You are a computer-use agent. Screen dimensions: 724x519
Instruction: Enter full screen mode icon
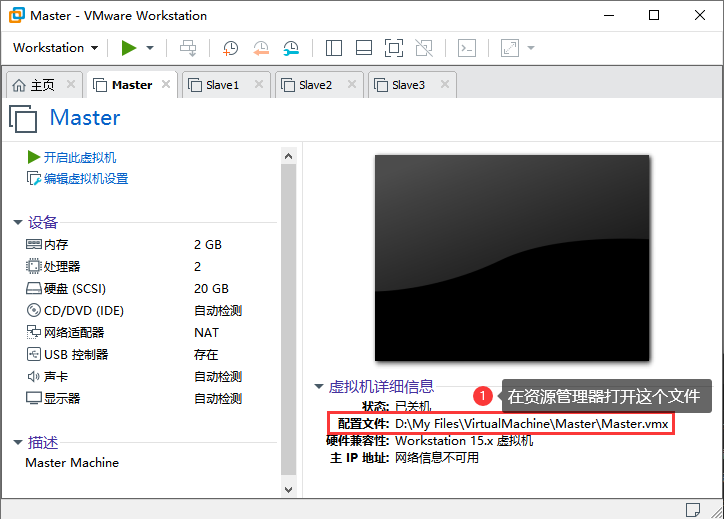[x=394, y=48]
